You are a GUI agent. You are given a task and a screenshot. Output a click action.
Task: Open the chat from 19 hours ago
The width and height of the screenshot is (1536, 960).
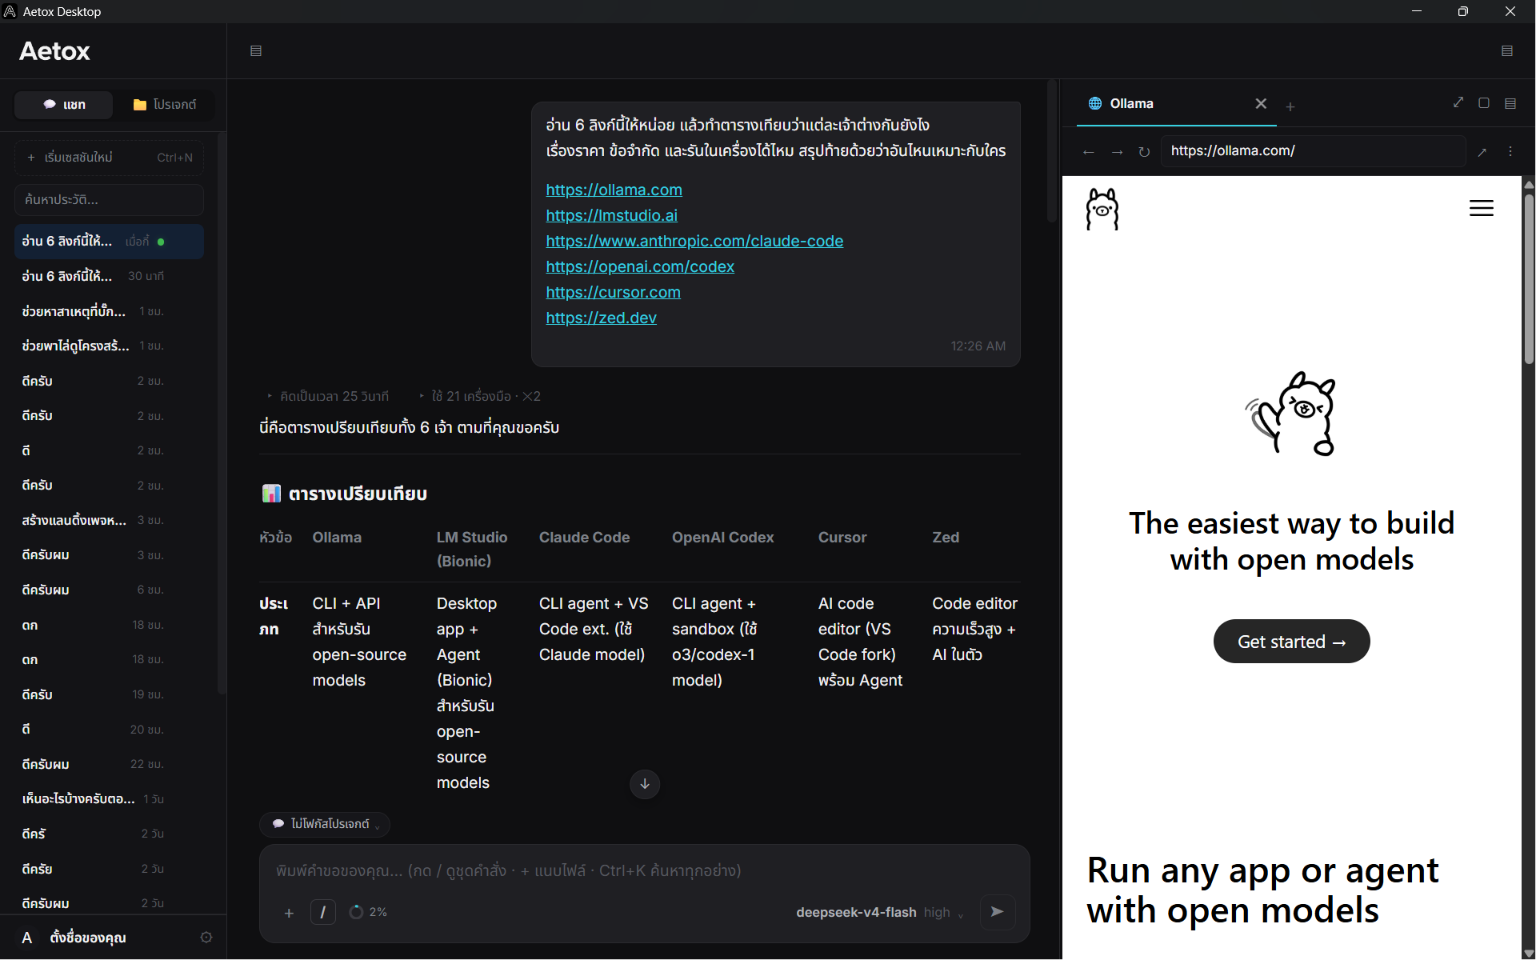pyautogui.click(x=109, y=694)
